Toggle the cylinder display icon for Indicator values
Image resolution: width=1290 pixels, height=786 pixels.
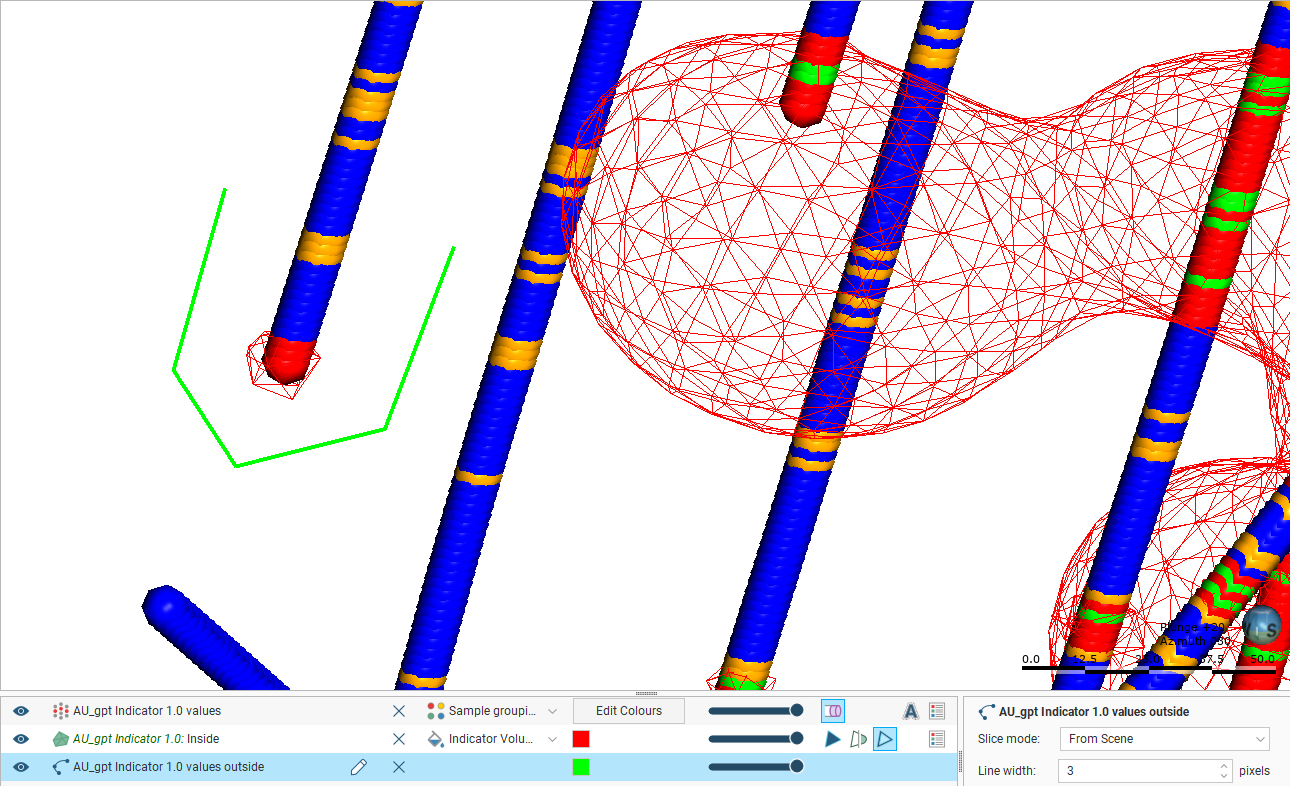tap(832, 711)
